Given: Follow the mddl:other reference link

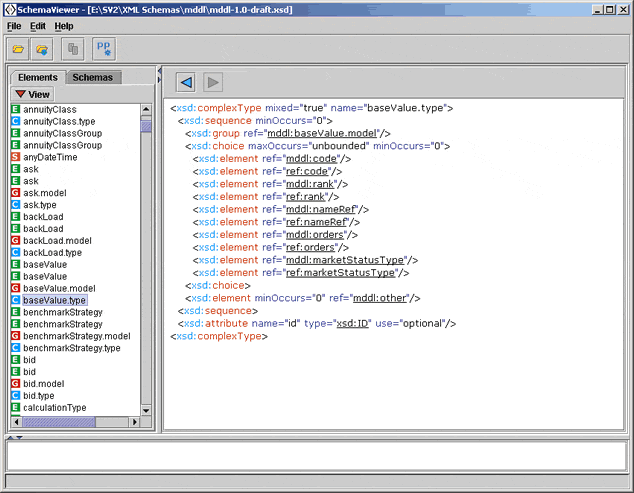Looking at the screenshot, I should pos(380,298).
